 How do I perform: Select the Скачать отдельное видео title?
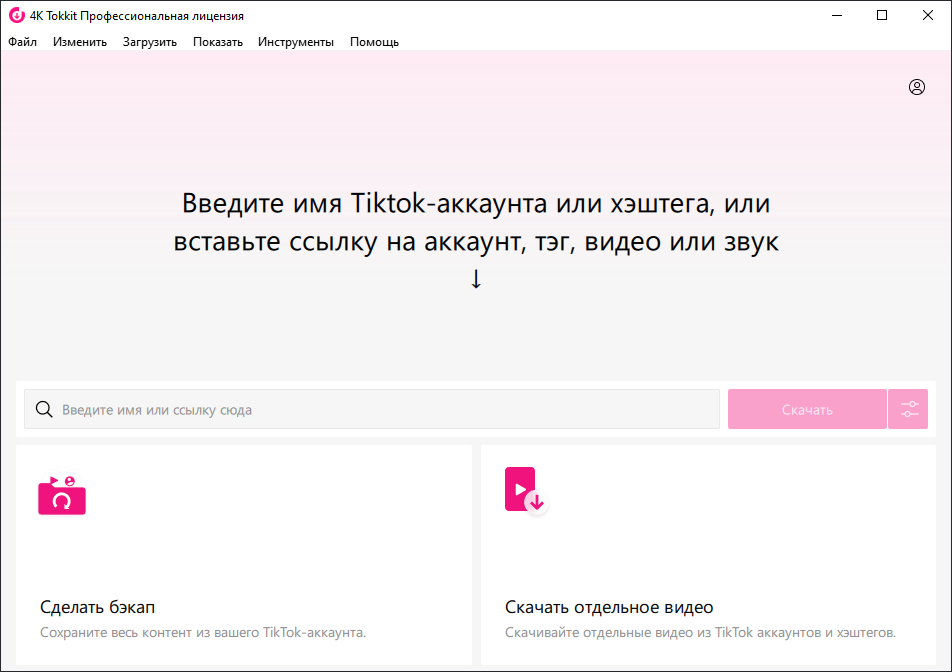tap(609, 607)
